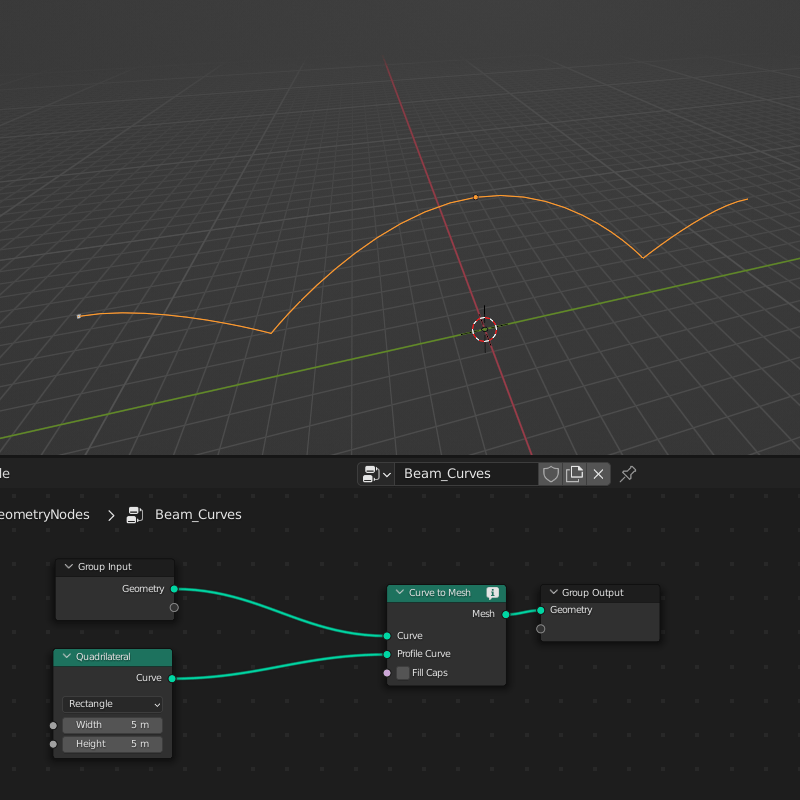Image resolution: width=800 pixels, height=800 pixels.
Task: Duplicate the node group with the copy icon
Action: pyautogui.click(x=575, y=473)
